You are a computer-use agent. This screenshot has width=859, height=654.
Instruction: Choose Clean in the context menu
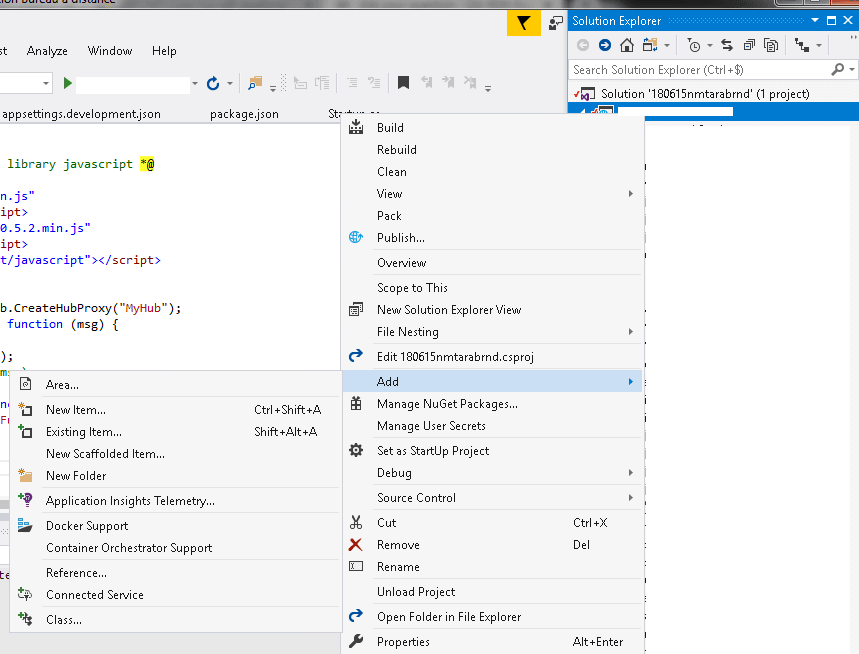click(x=493, y=172)
